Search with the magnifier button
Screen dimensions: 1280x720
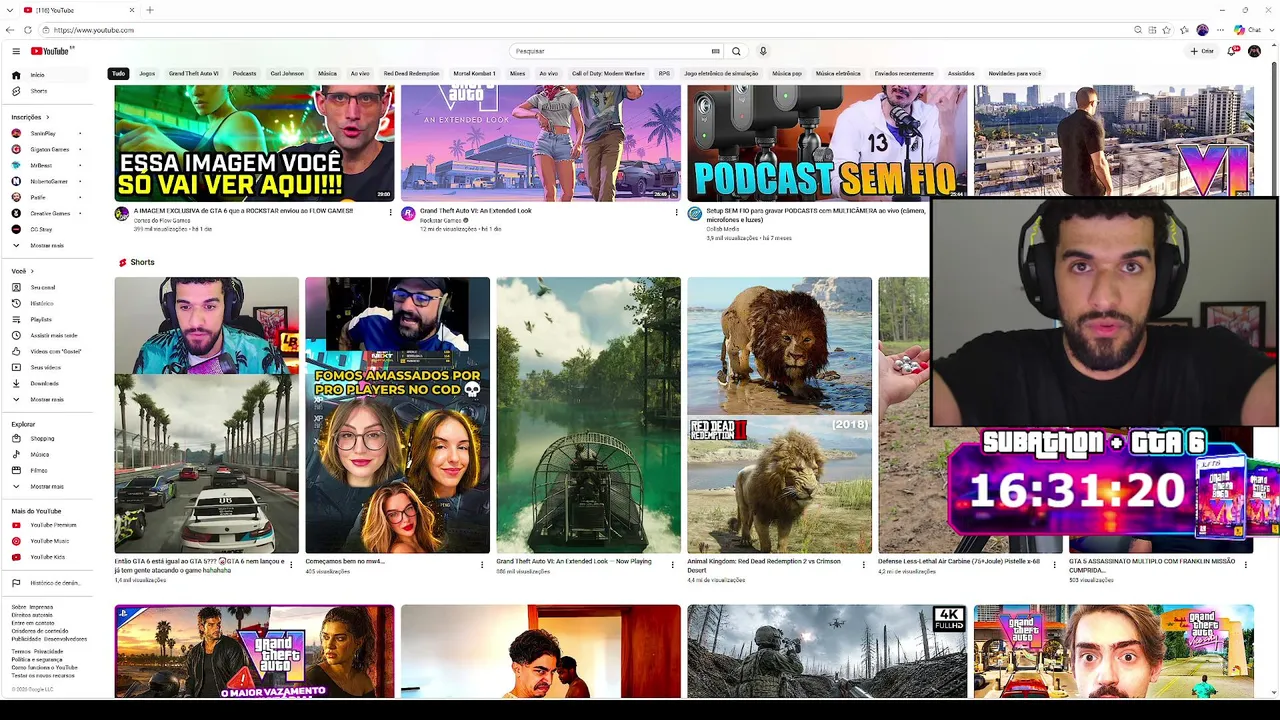(736, 51)
